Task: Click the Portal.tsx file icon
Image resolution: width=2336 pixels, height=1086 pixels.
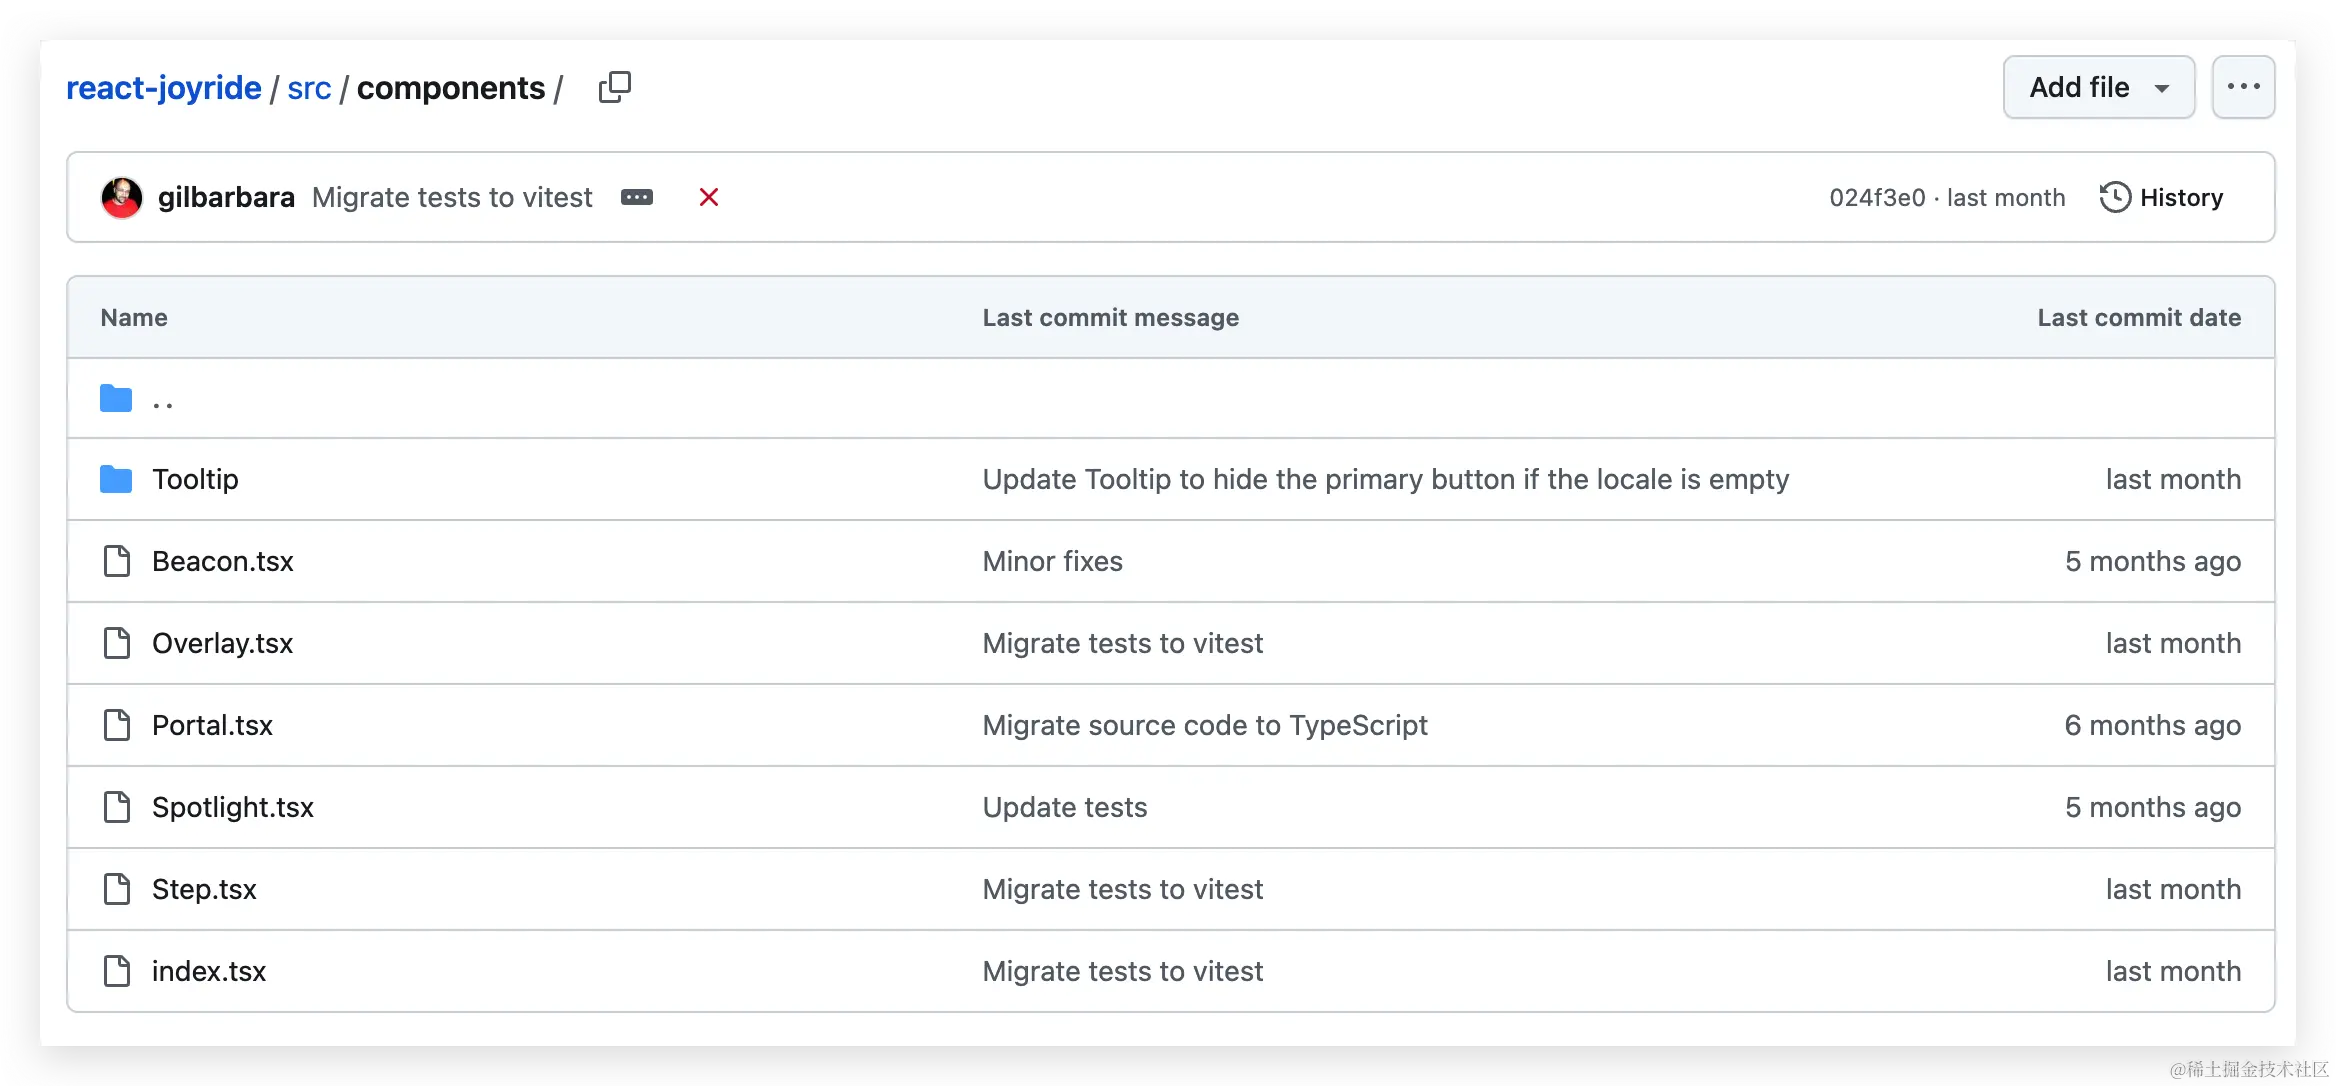Action: pos(117,725)
